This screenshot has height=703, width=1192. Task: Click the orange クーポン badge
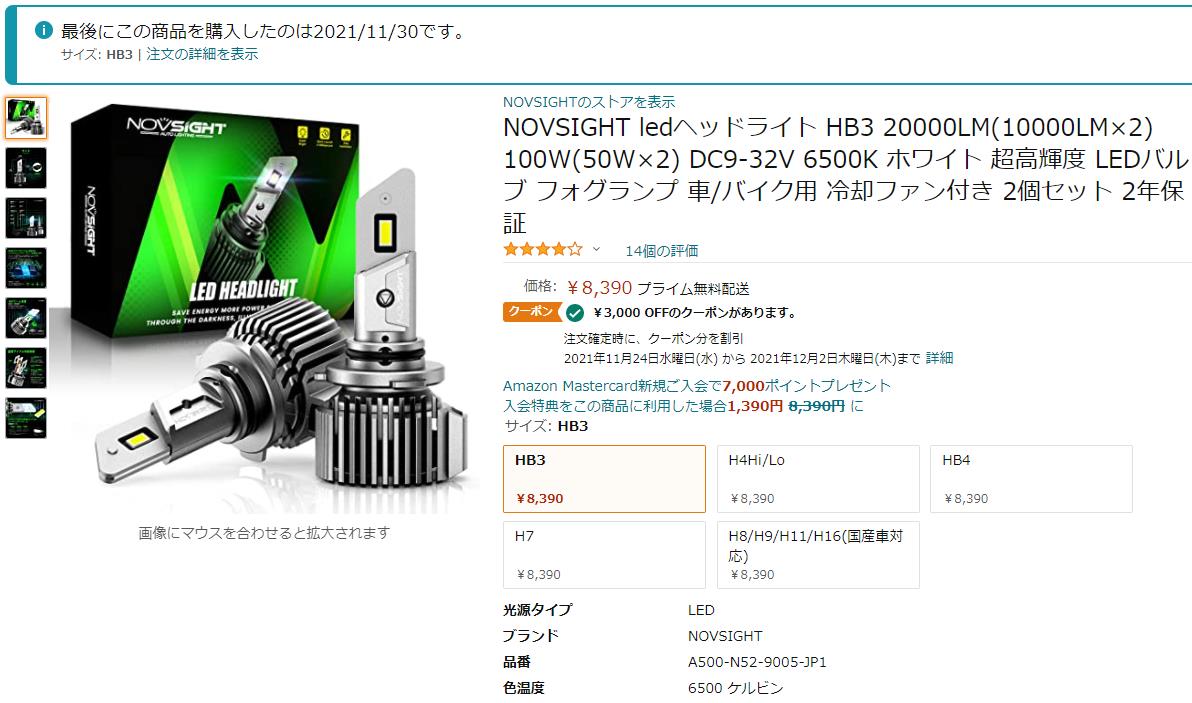pyautogui.click(x=532, y=312)
